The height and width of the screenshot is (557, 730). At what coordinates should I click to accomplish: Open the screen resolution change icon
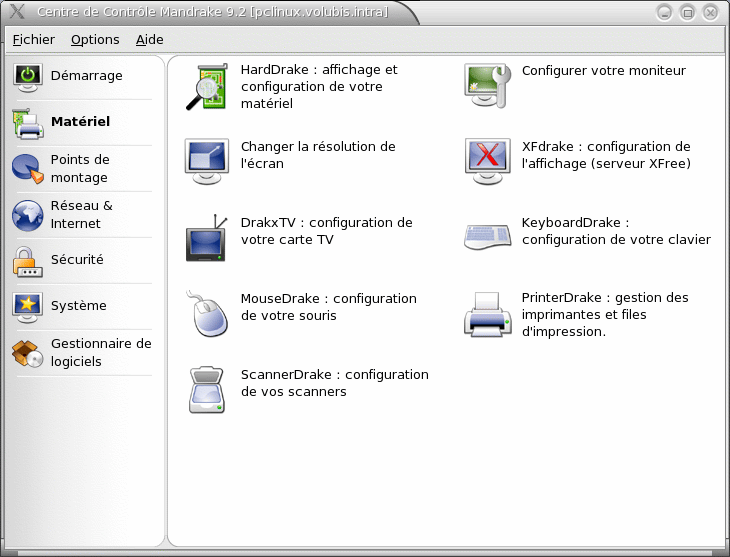207,162
